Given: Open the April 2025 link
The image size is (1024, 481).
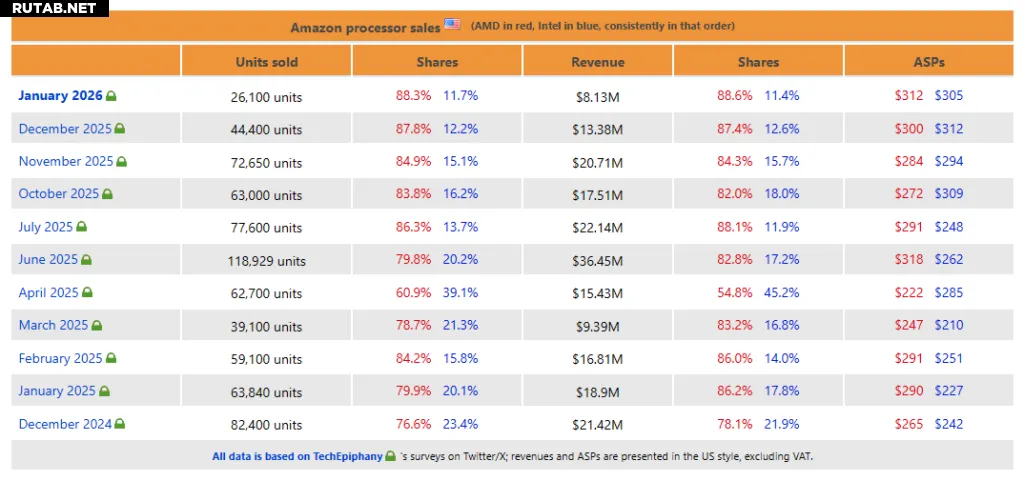Looking at the screenshot, I should pyautogui.click(x=47, y=293).
